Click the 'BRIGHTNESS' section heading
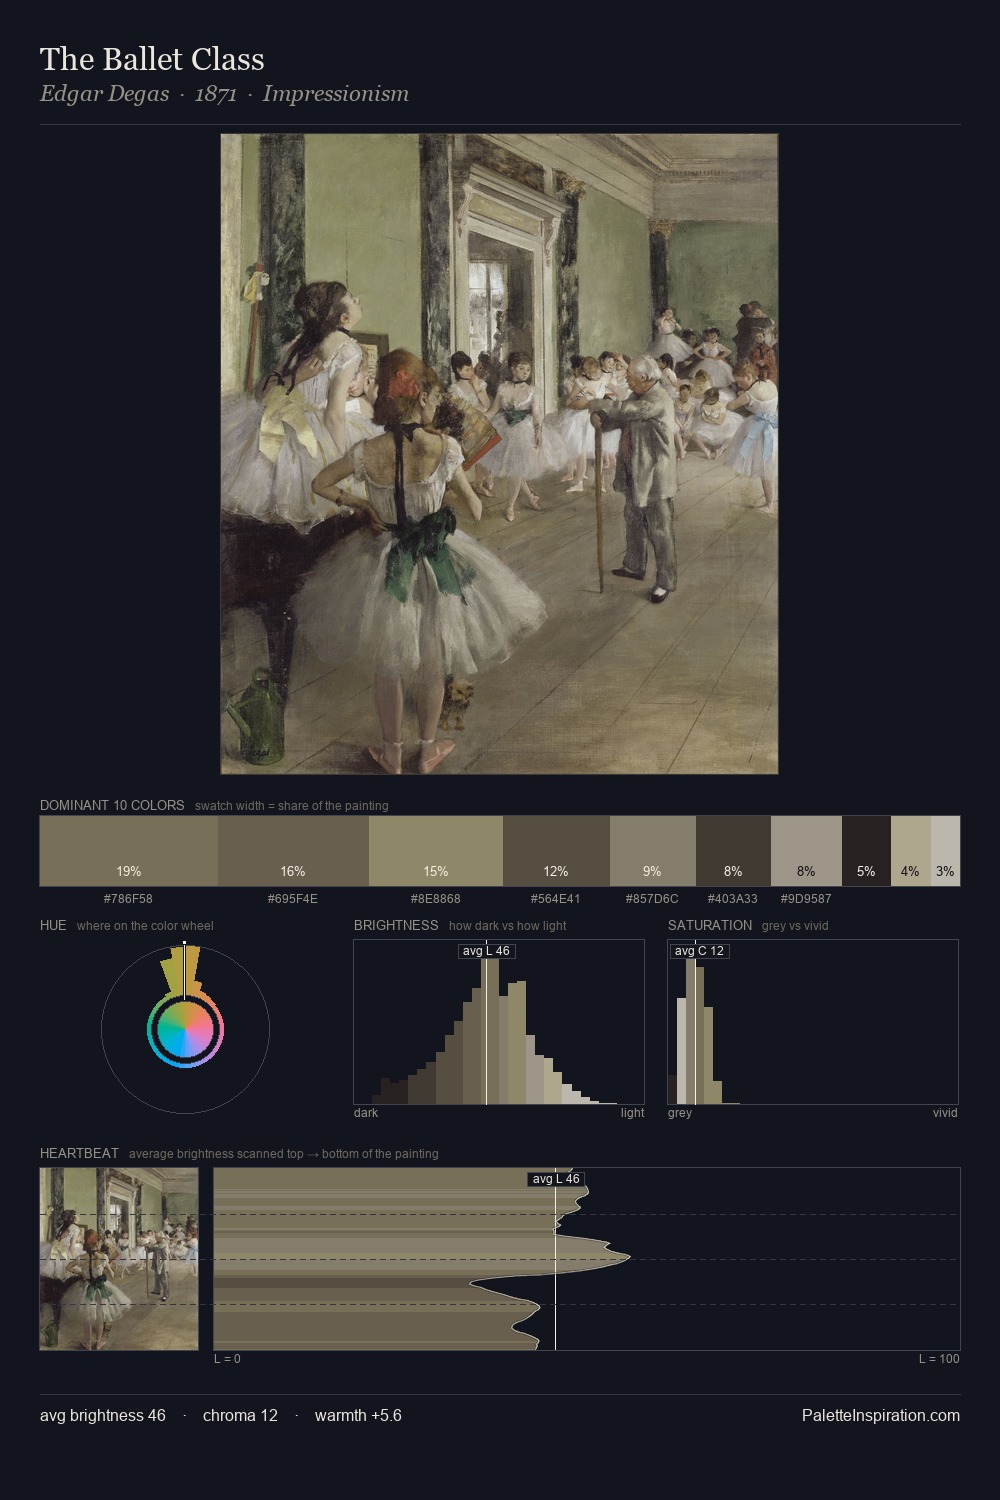 pyautogui.click(x=396, y=925)
